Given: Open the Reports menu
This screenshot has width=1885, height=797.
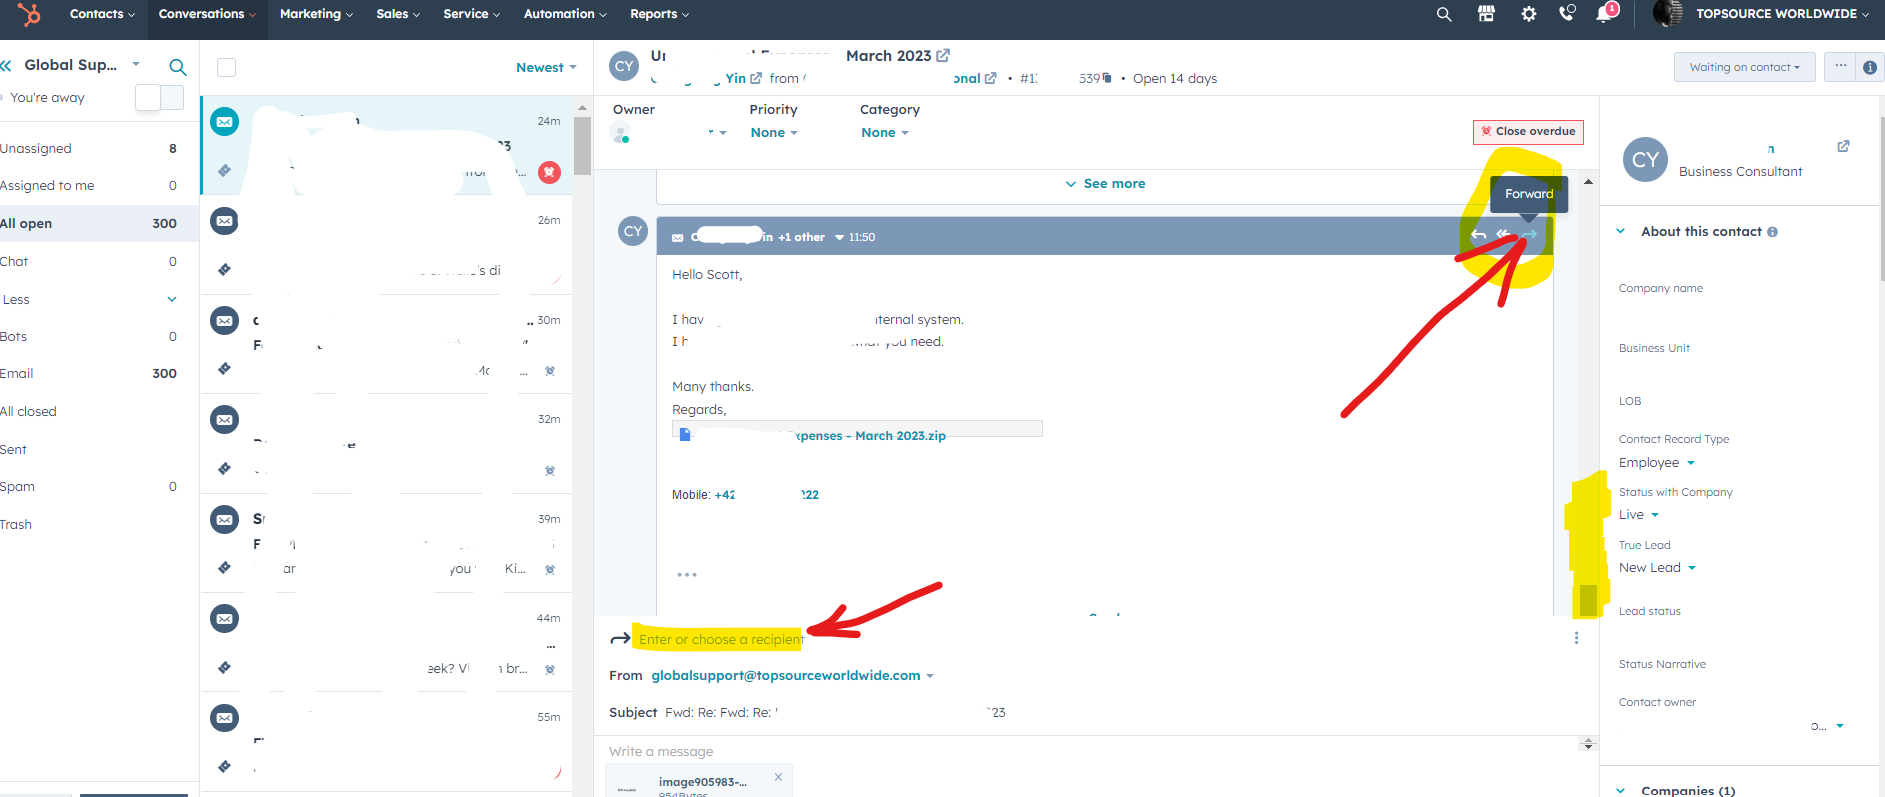Looking at the screenshot, I should [659, 14].
